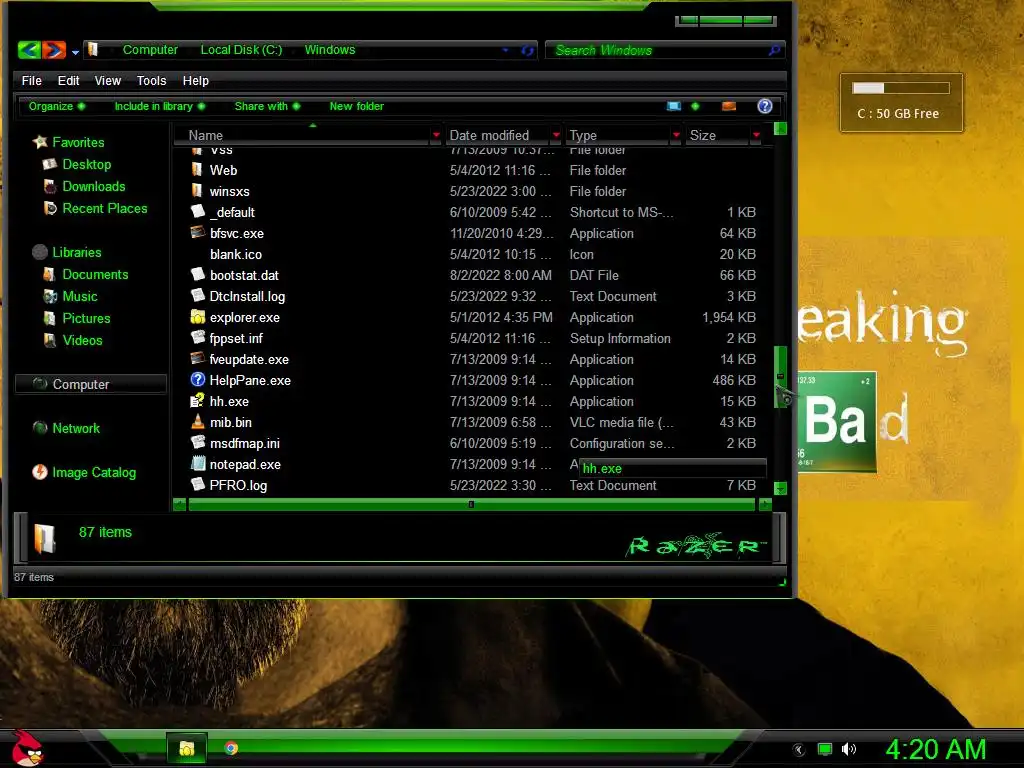
Task: Click the Windows breadcrumb segment
Action: [x=330, y=50]
